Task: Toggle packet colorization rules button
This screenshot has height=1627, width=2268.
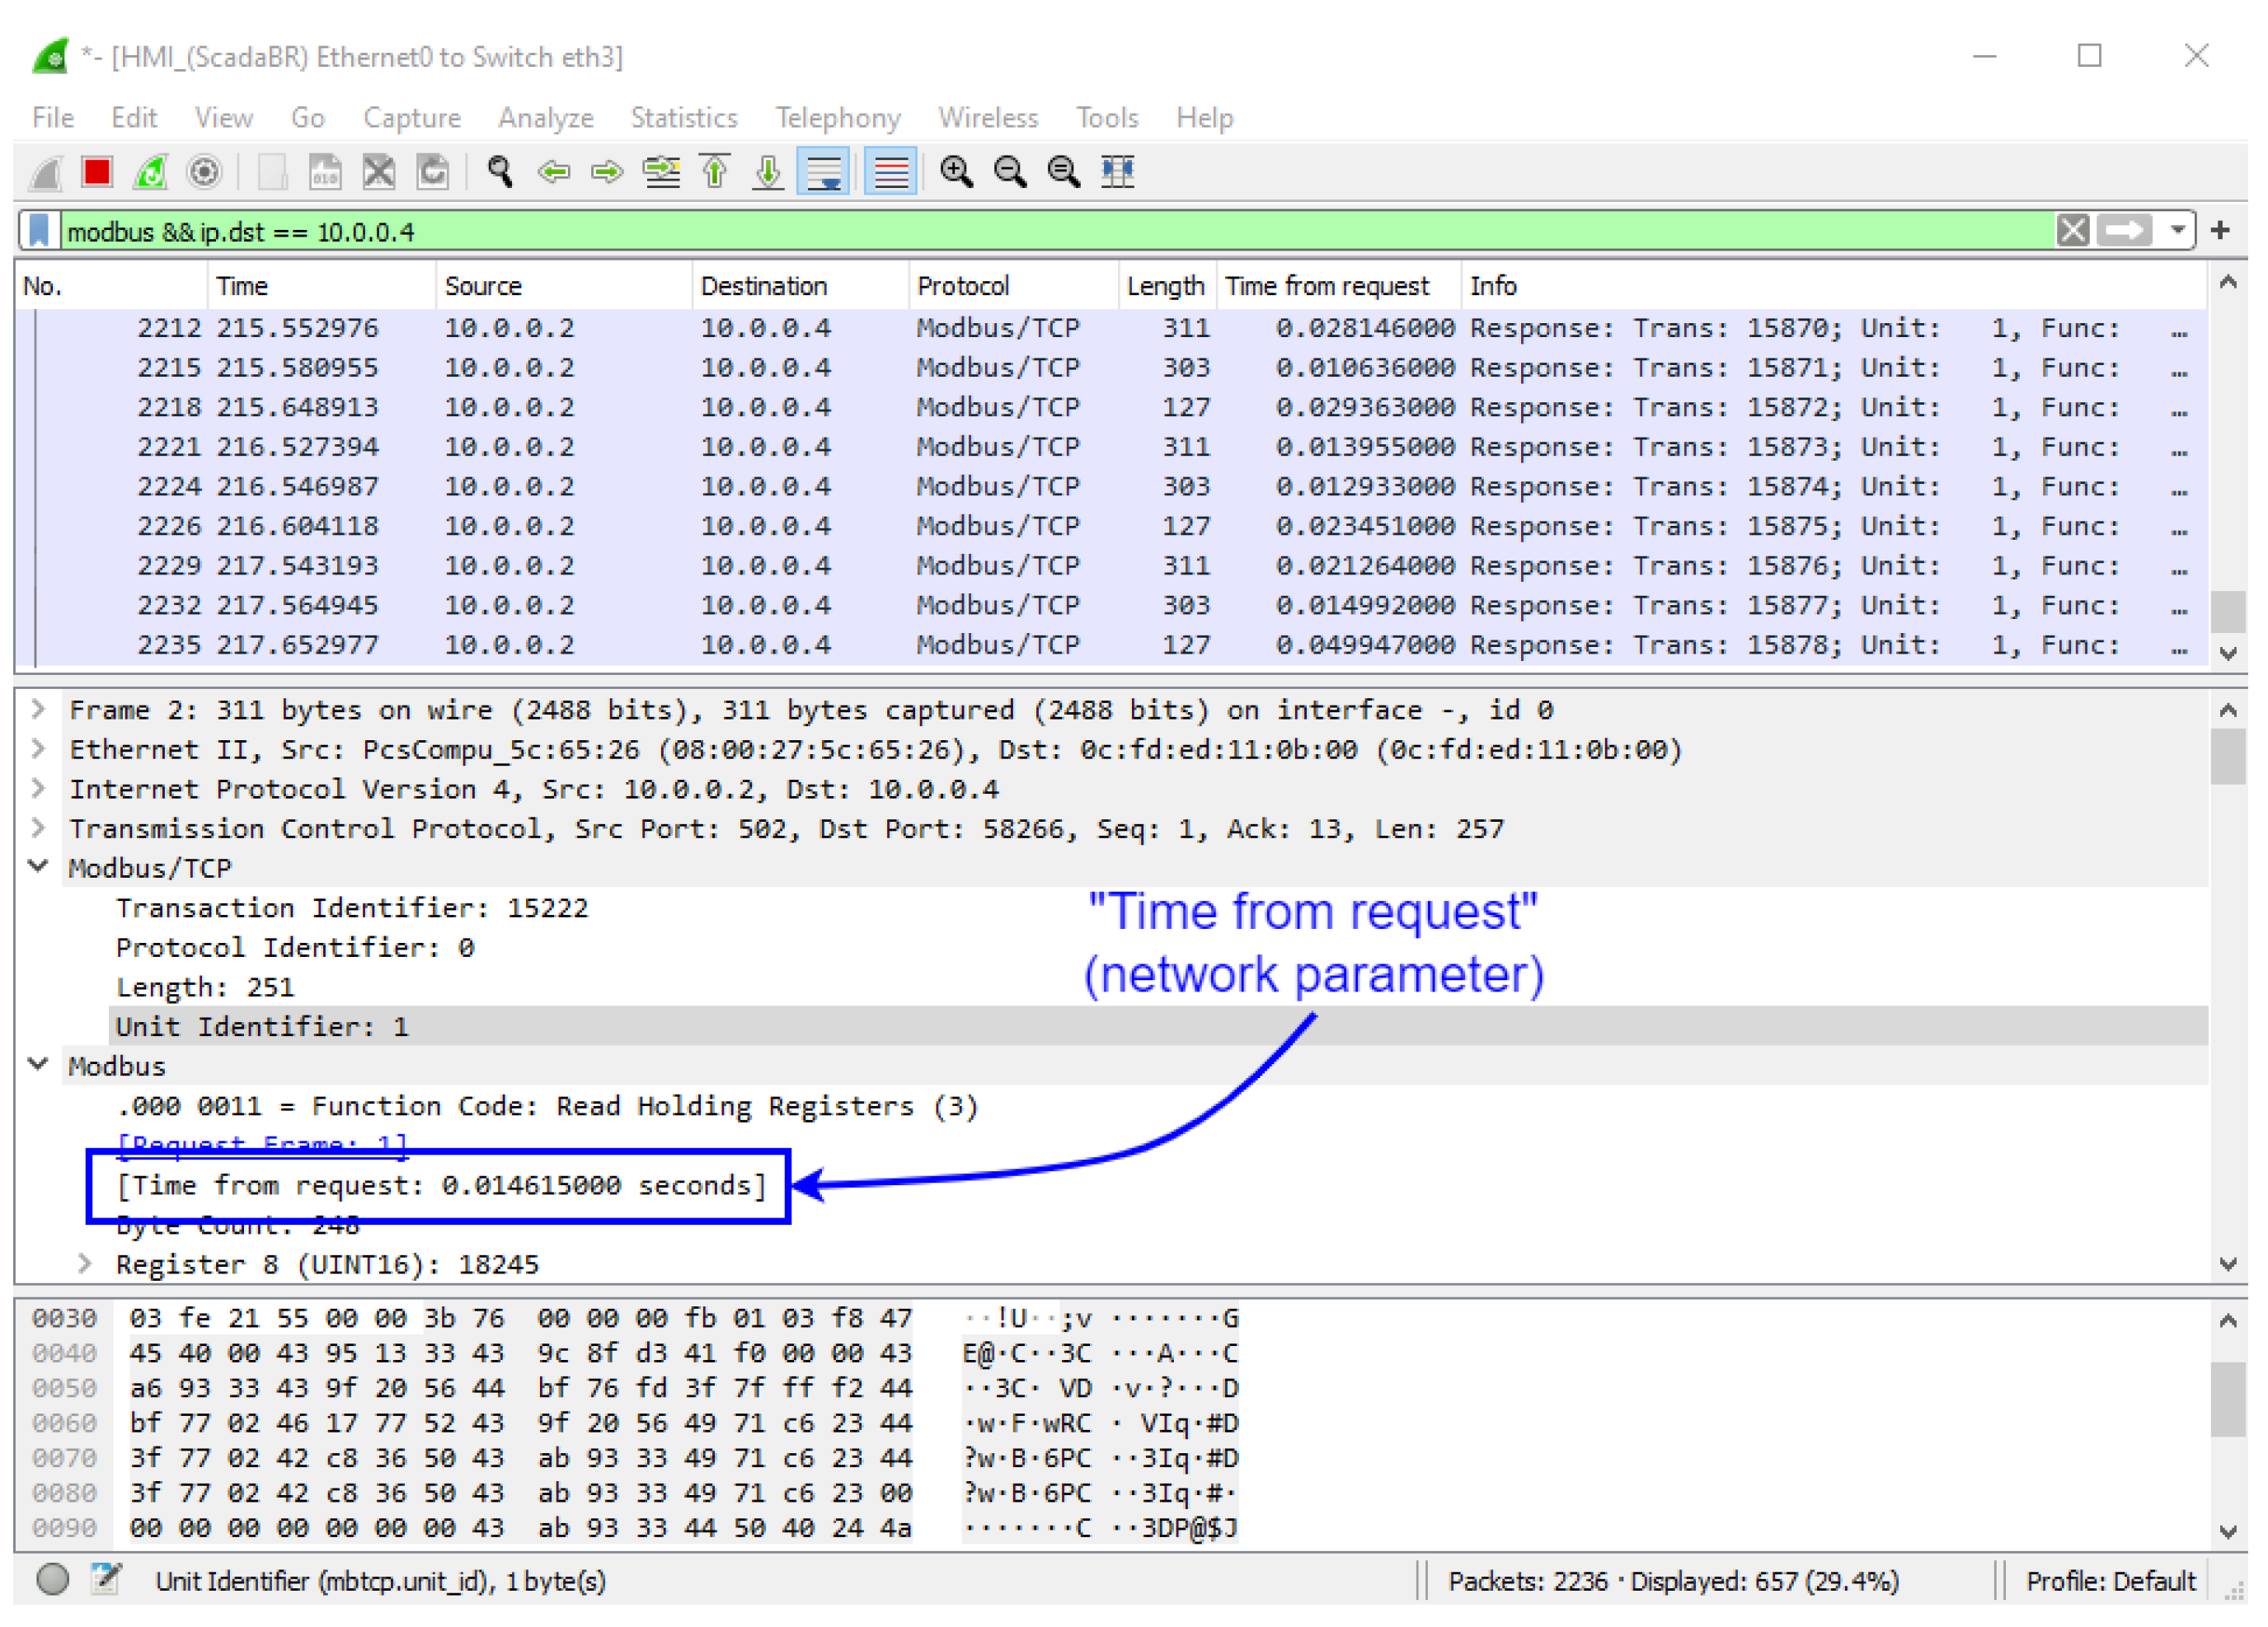Action: click(x=890, y=172)
